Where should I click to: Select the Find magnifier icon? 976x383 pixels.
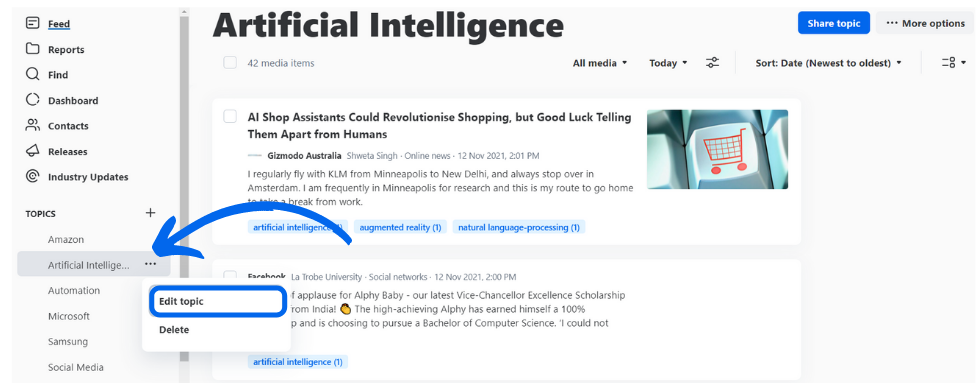pos(32,75)
